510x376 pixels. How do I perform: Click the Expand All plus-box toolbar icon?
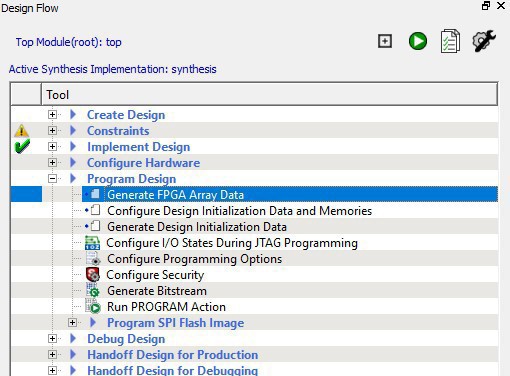(x=385, y=41)
